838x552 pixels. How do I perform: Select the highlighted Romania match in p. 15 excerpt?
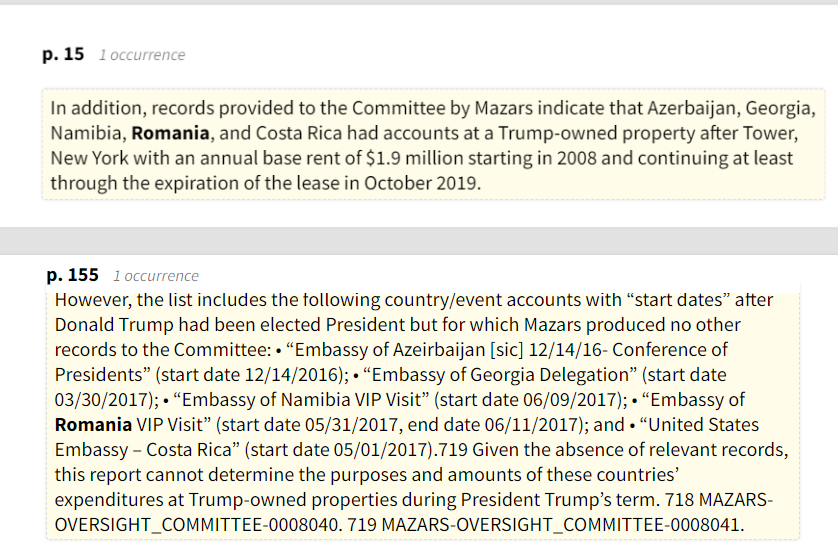pos(170,132)
